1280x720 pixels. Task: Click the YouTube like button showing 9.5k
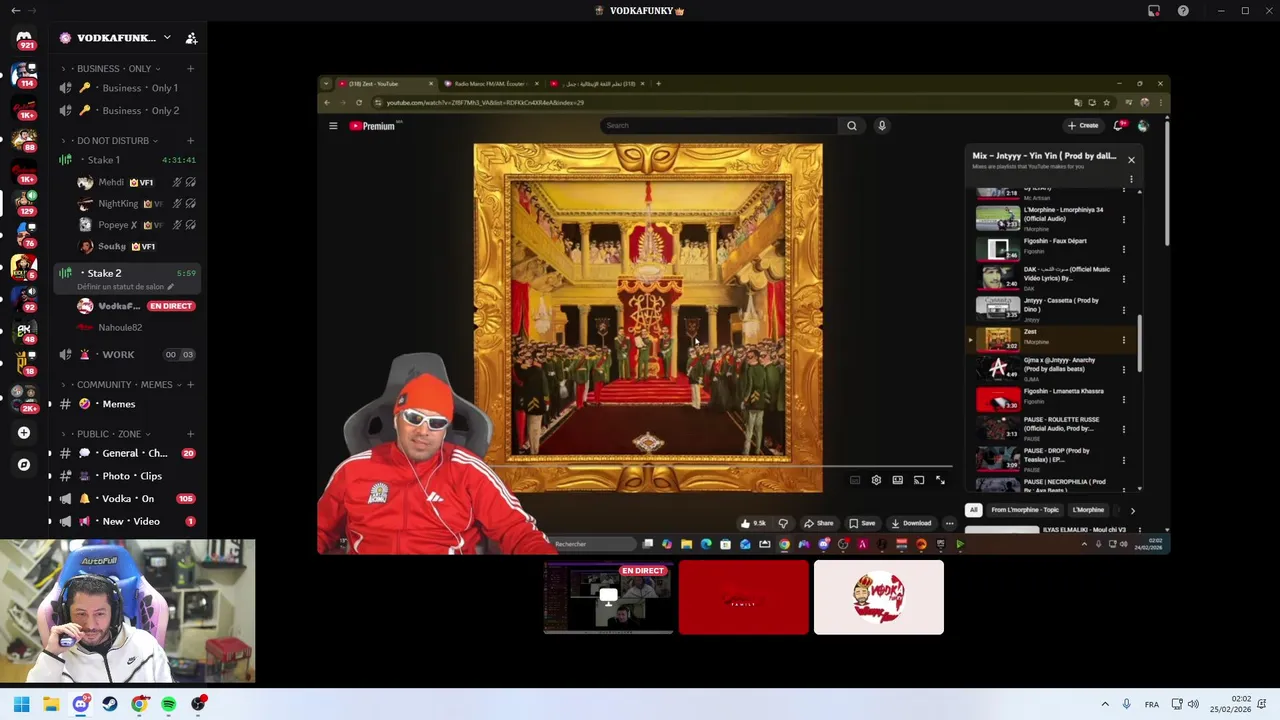click(753, 523)
